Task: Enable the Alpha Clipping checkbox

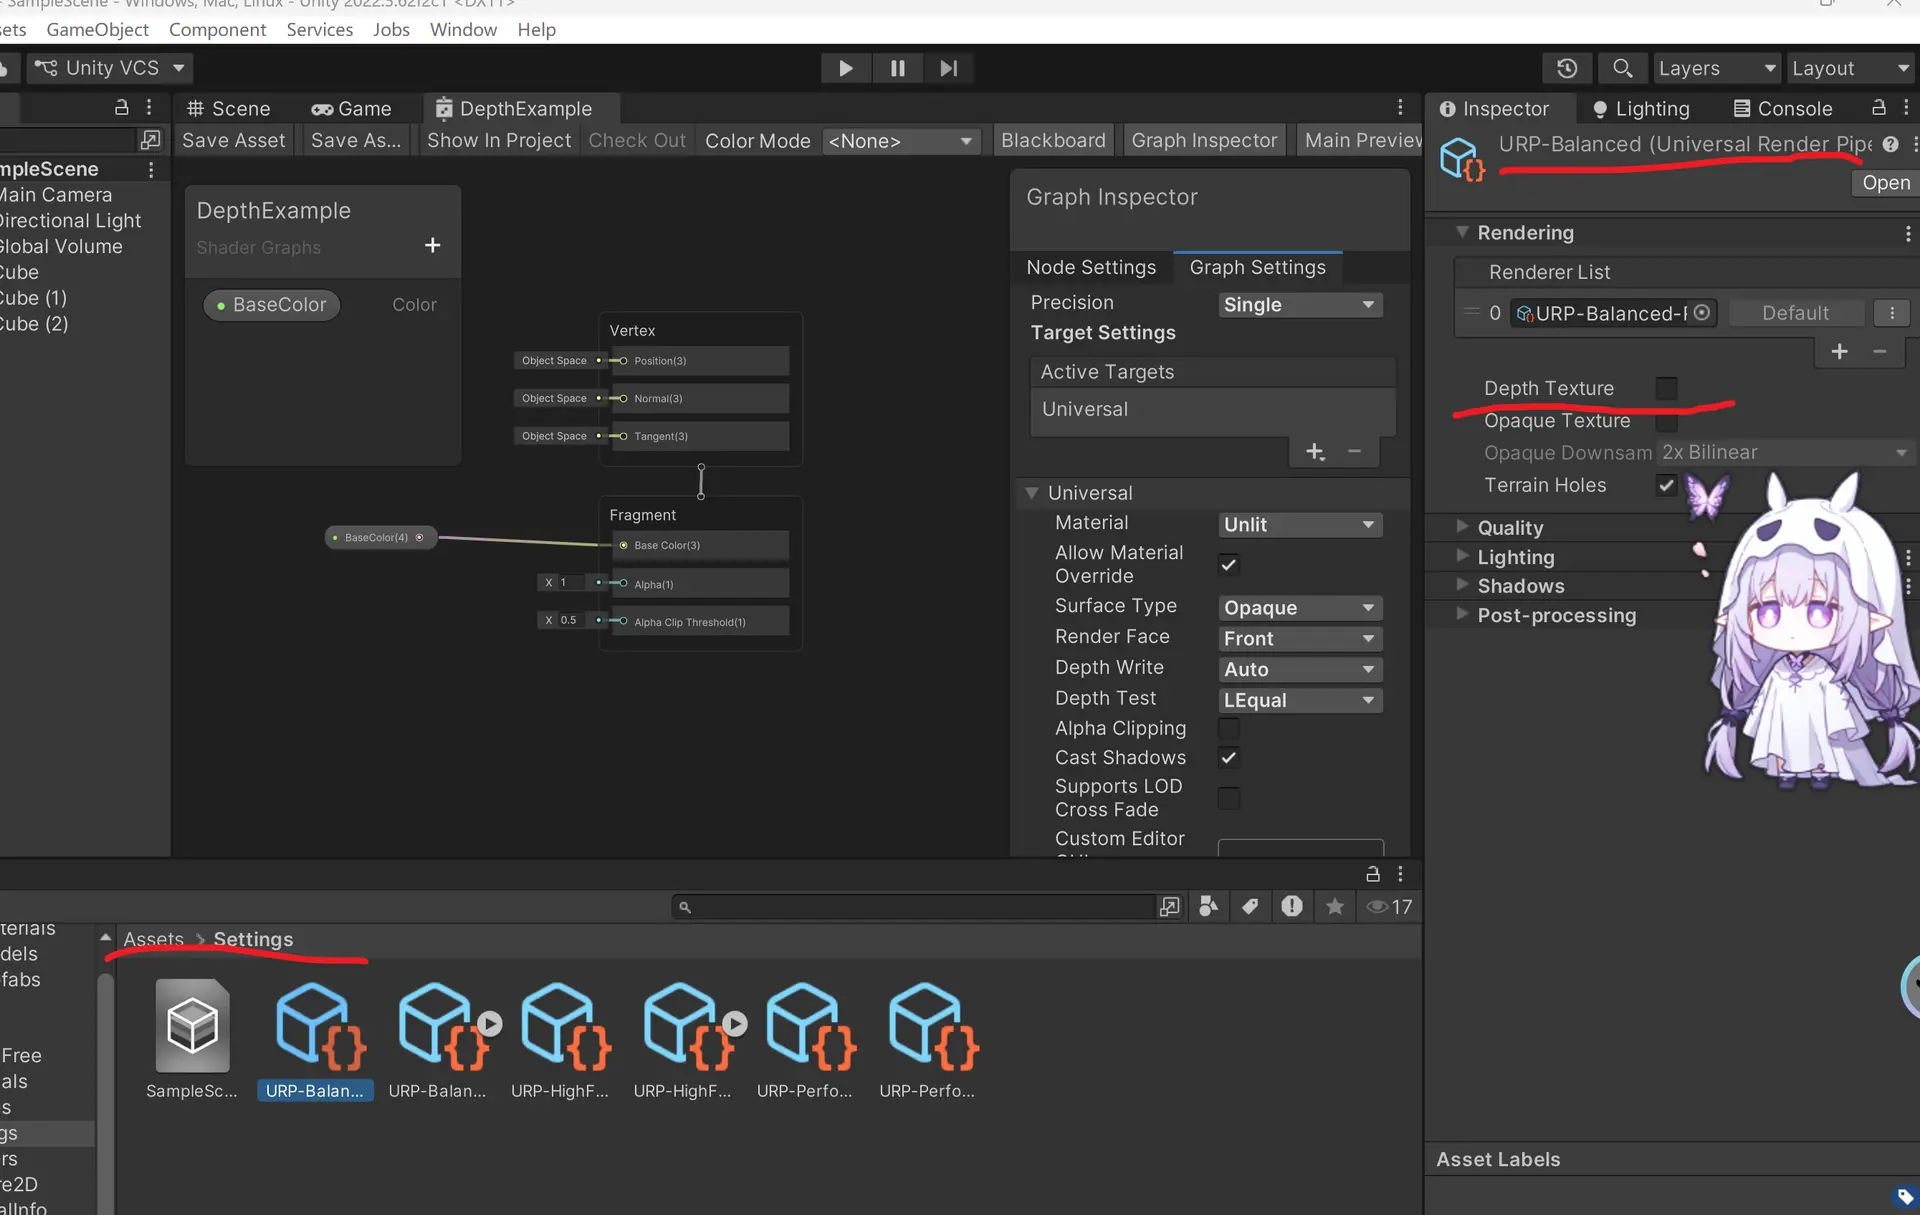Action: [x=1229, y=728]
